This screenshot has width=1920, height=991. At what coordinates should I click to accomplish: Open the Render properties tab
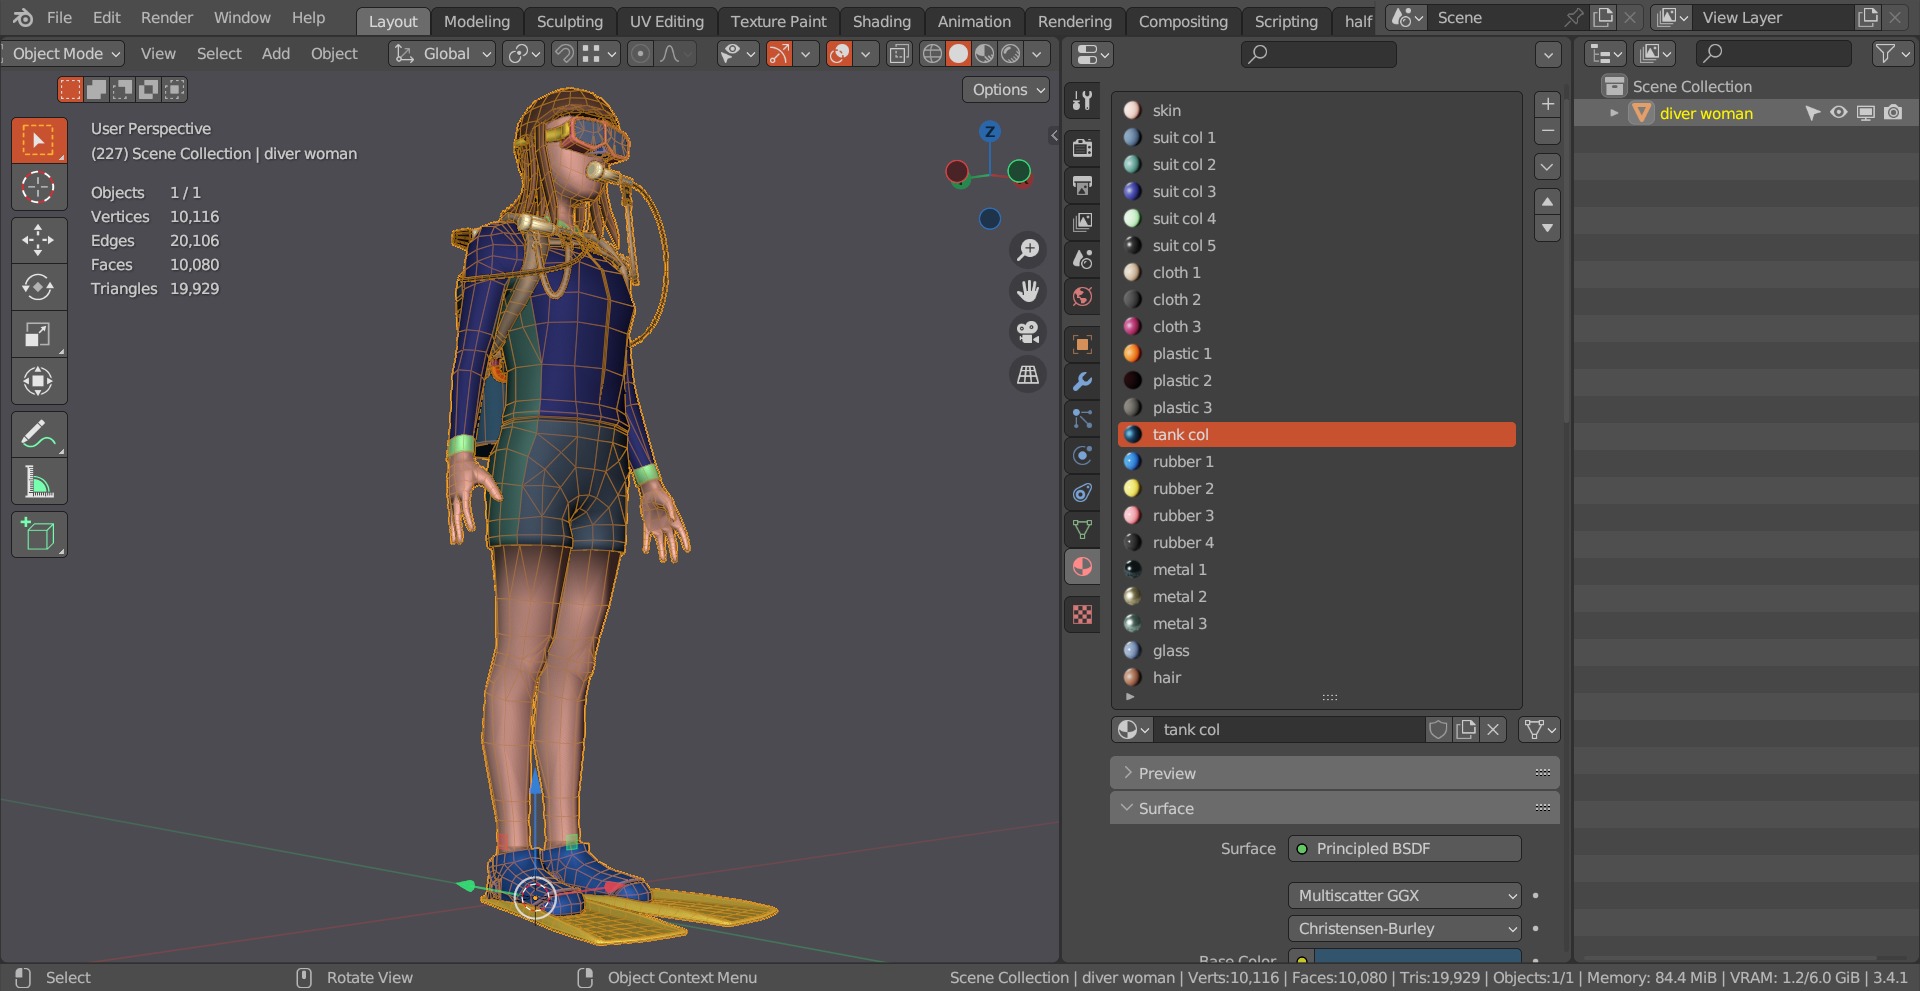tap(1082, 148)
